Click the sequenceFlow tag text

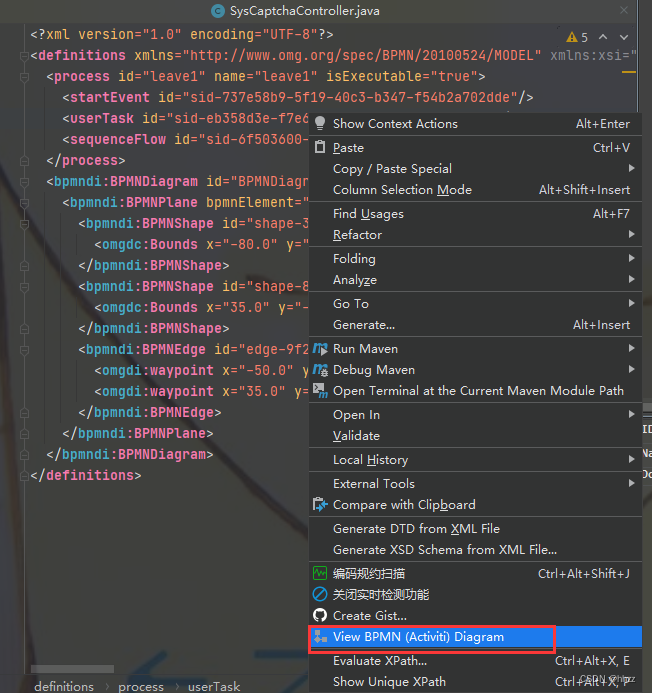click(x=118, y=139)
